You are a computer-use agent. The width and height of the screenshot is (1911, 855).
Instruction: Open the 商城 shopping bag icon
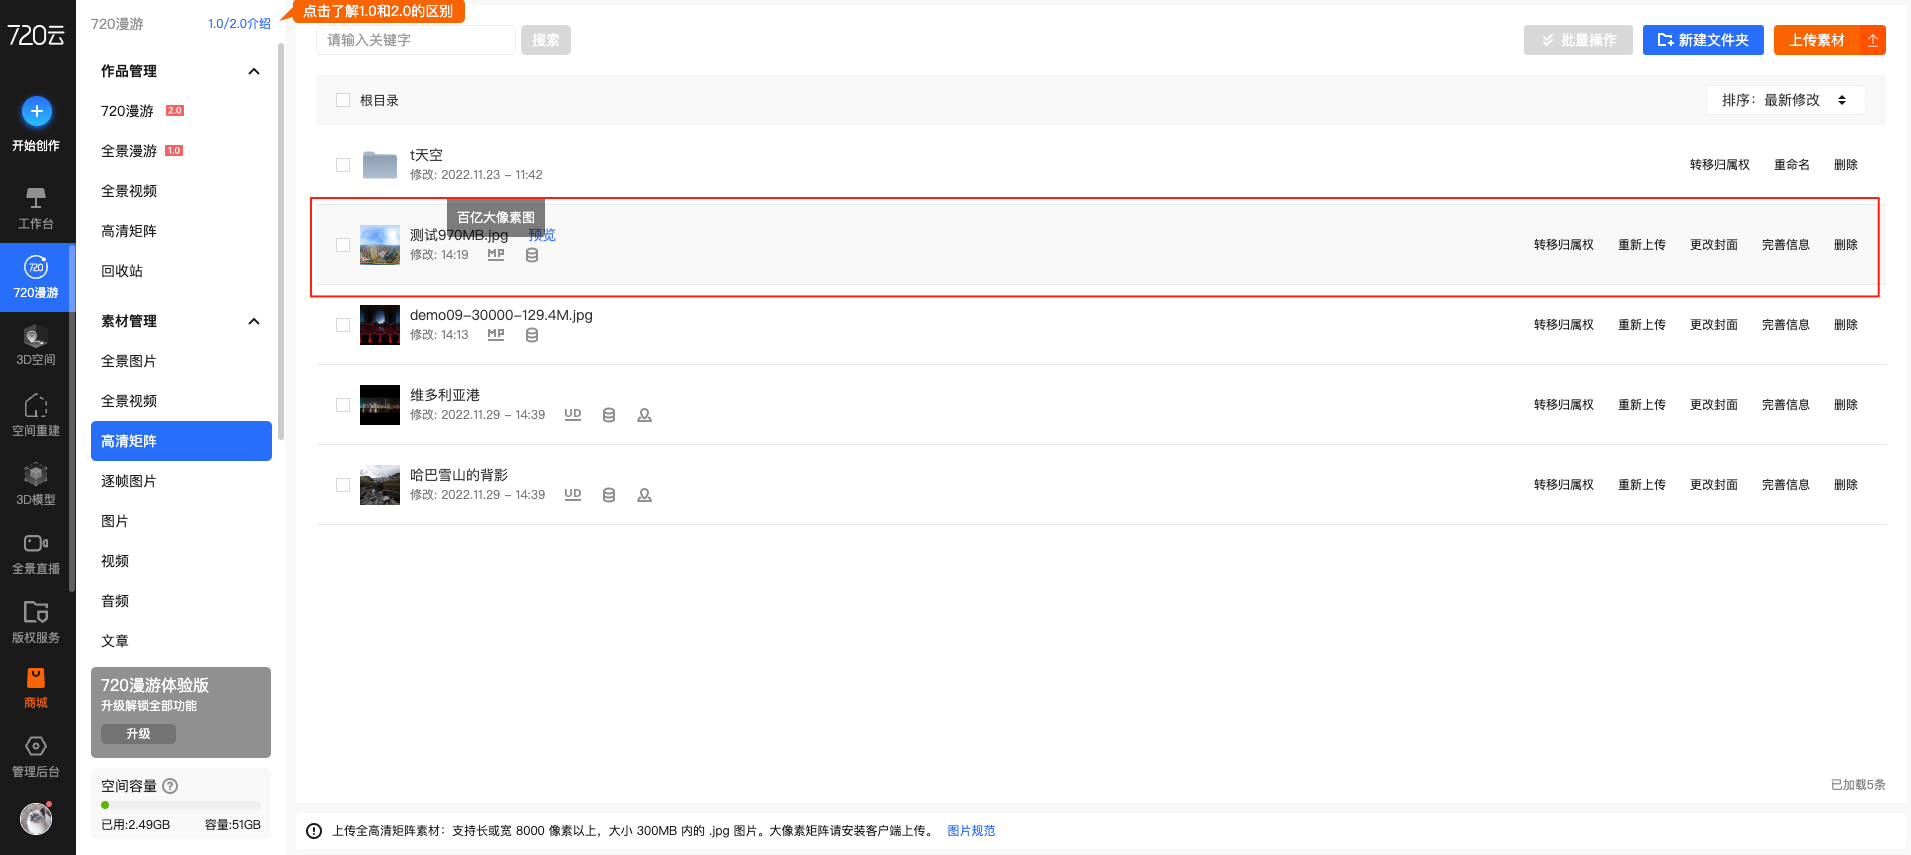[36, 679]
